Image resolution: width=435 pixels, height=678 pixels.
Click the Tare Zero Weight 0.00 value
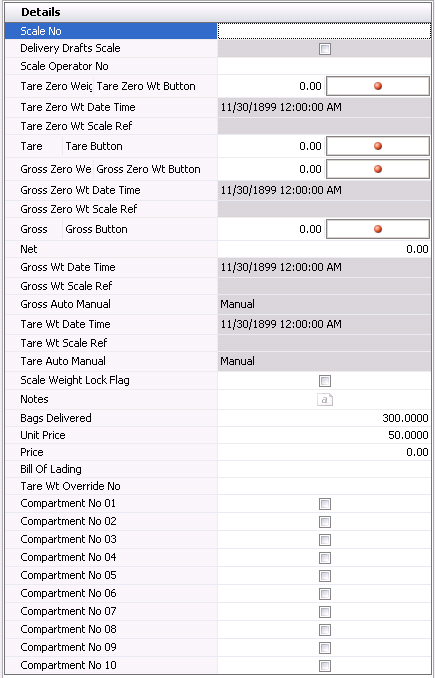[x=310, y=86]
